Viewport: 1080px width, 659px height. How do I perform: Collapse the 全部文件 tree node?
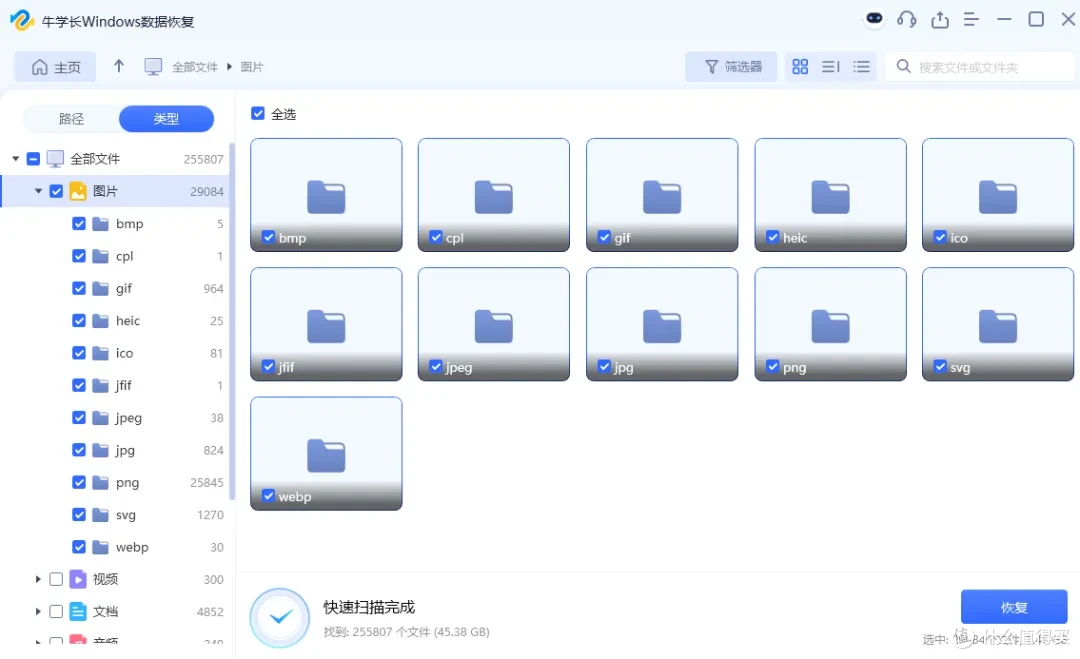pyautogui.click(x=15, y=159)
